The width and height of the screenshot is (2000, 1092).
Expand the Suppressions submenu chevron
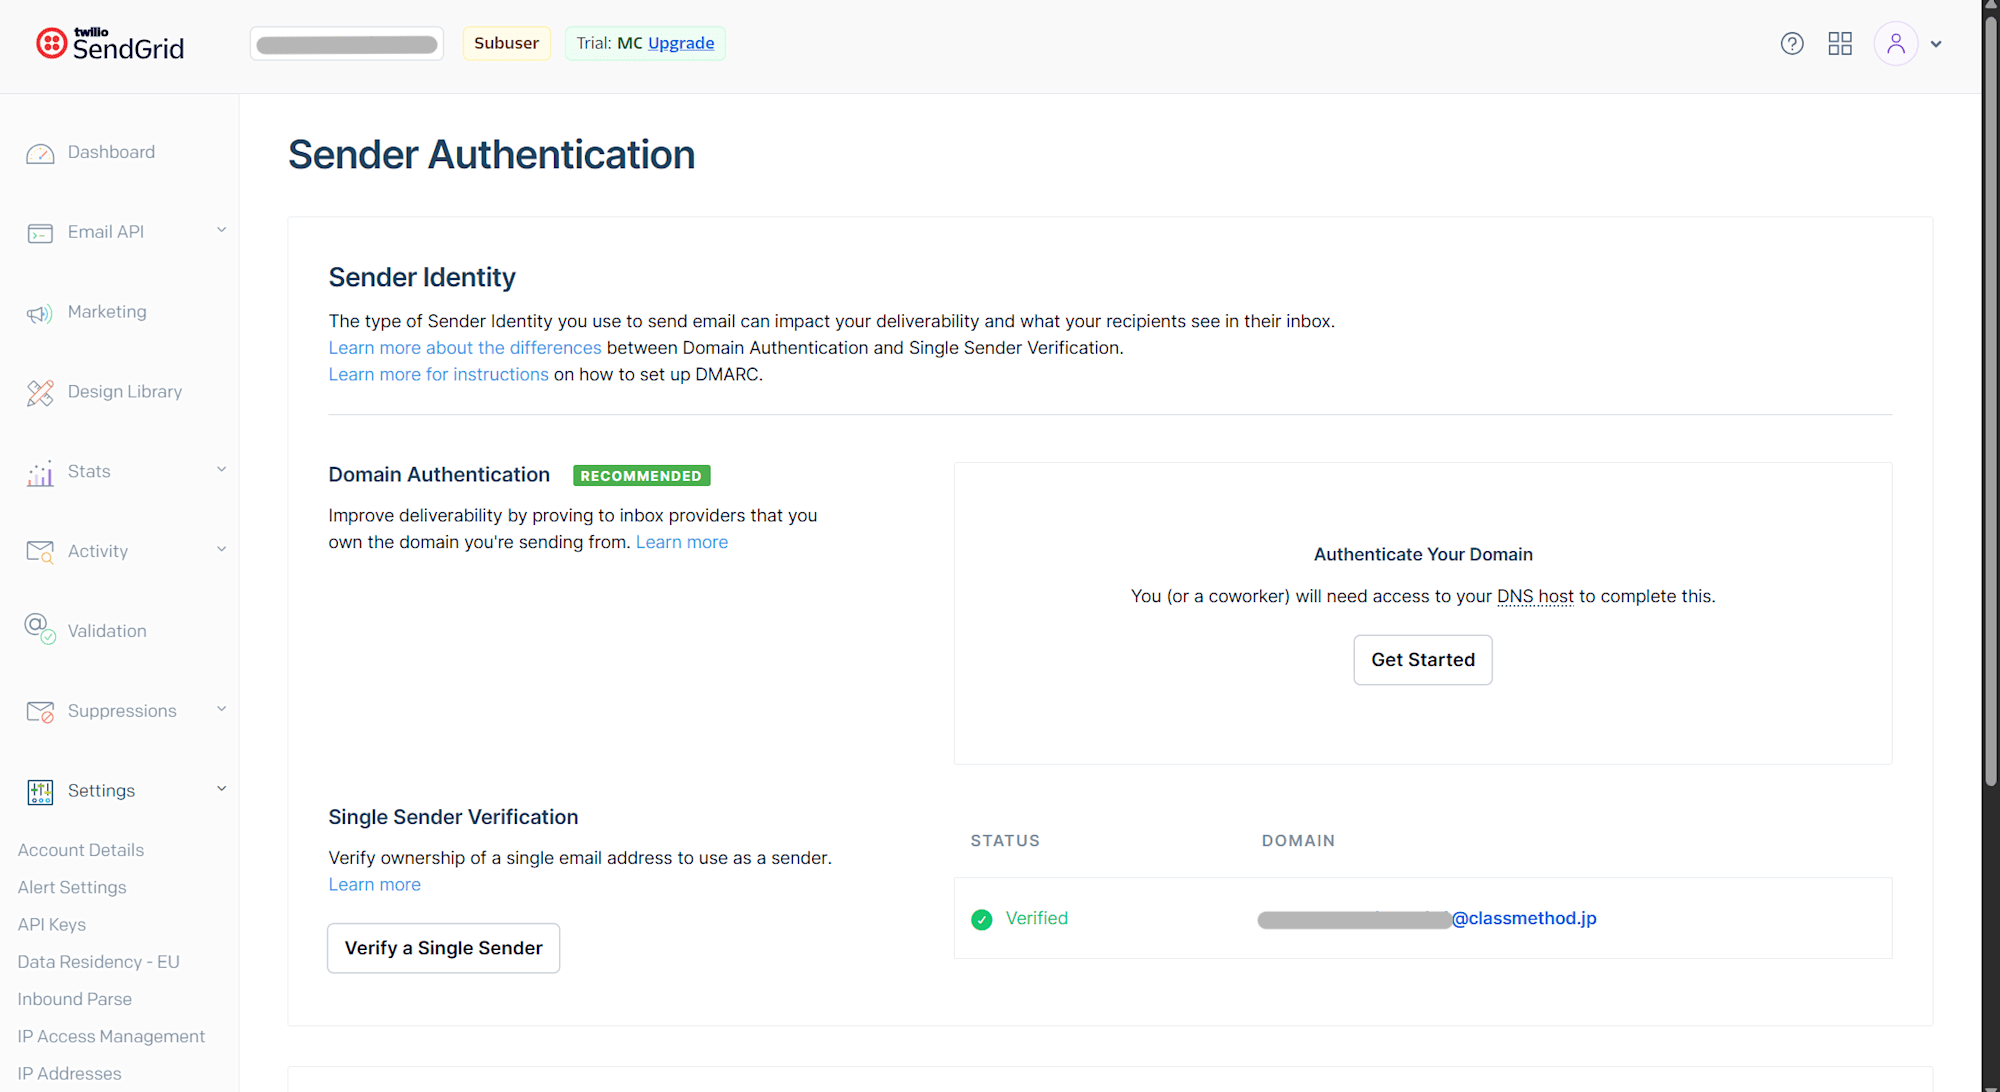[221, 709]
